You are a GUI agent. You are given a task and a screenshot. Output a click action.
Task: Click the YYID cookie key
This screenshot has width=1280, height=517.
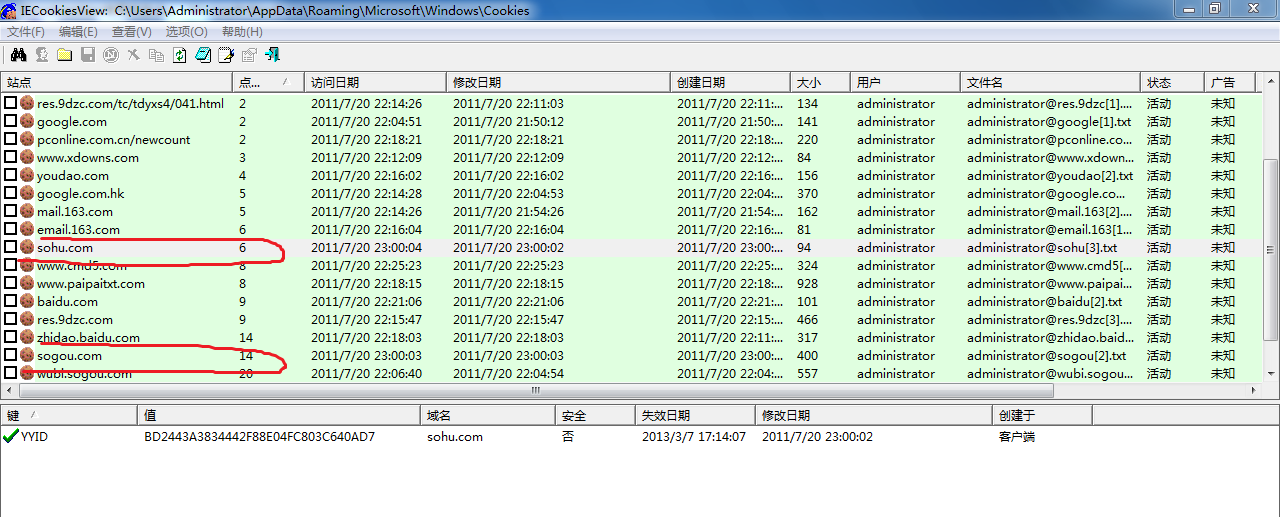point(34,436)
